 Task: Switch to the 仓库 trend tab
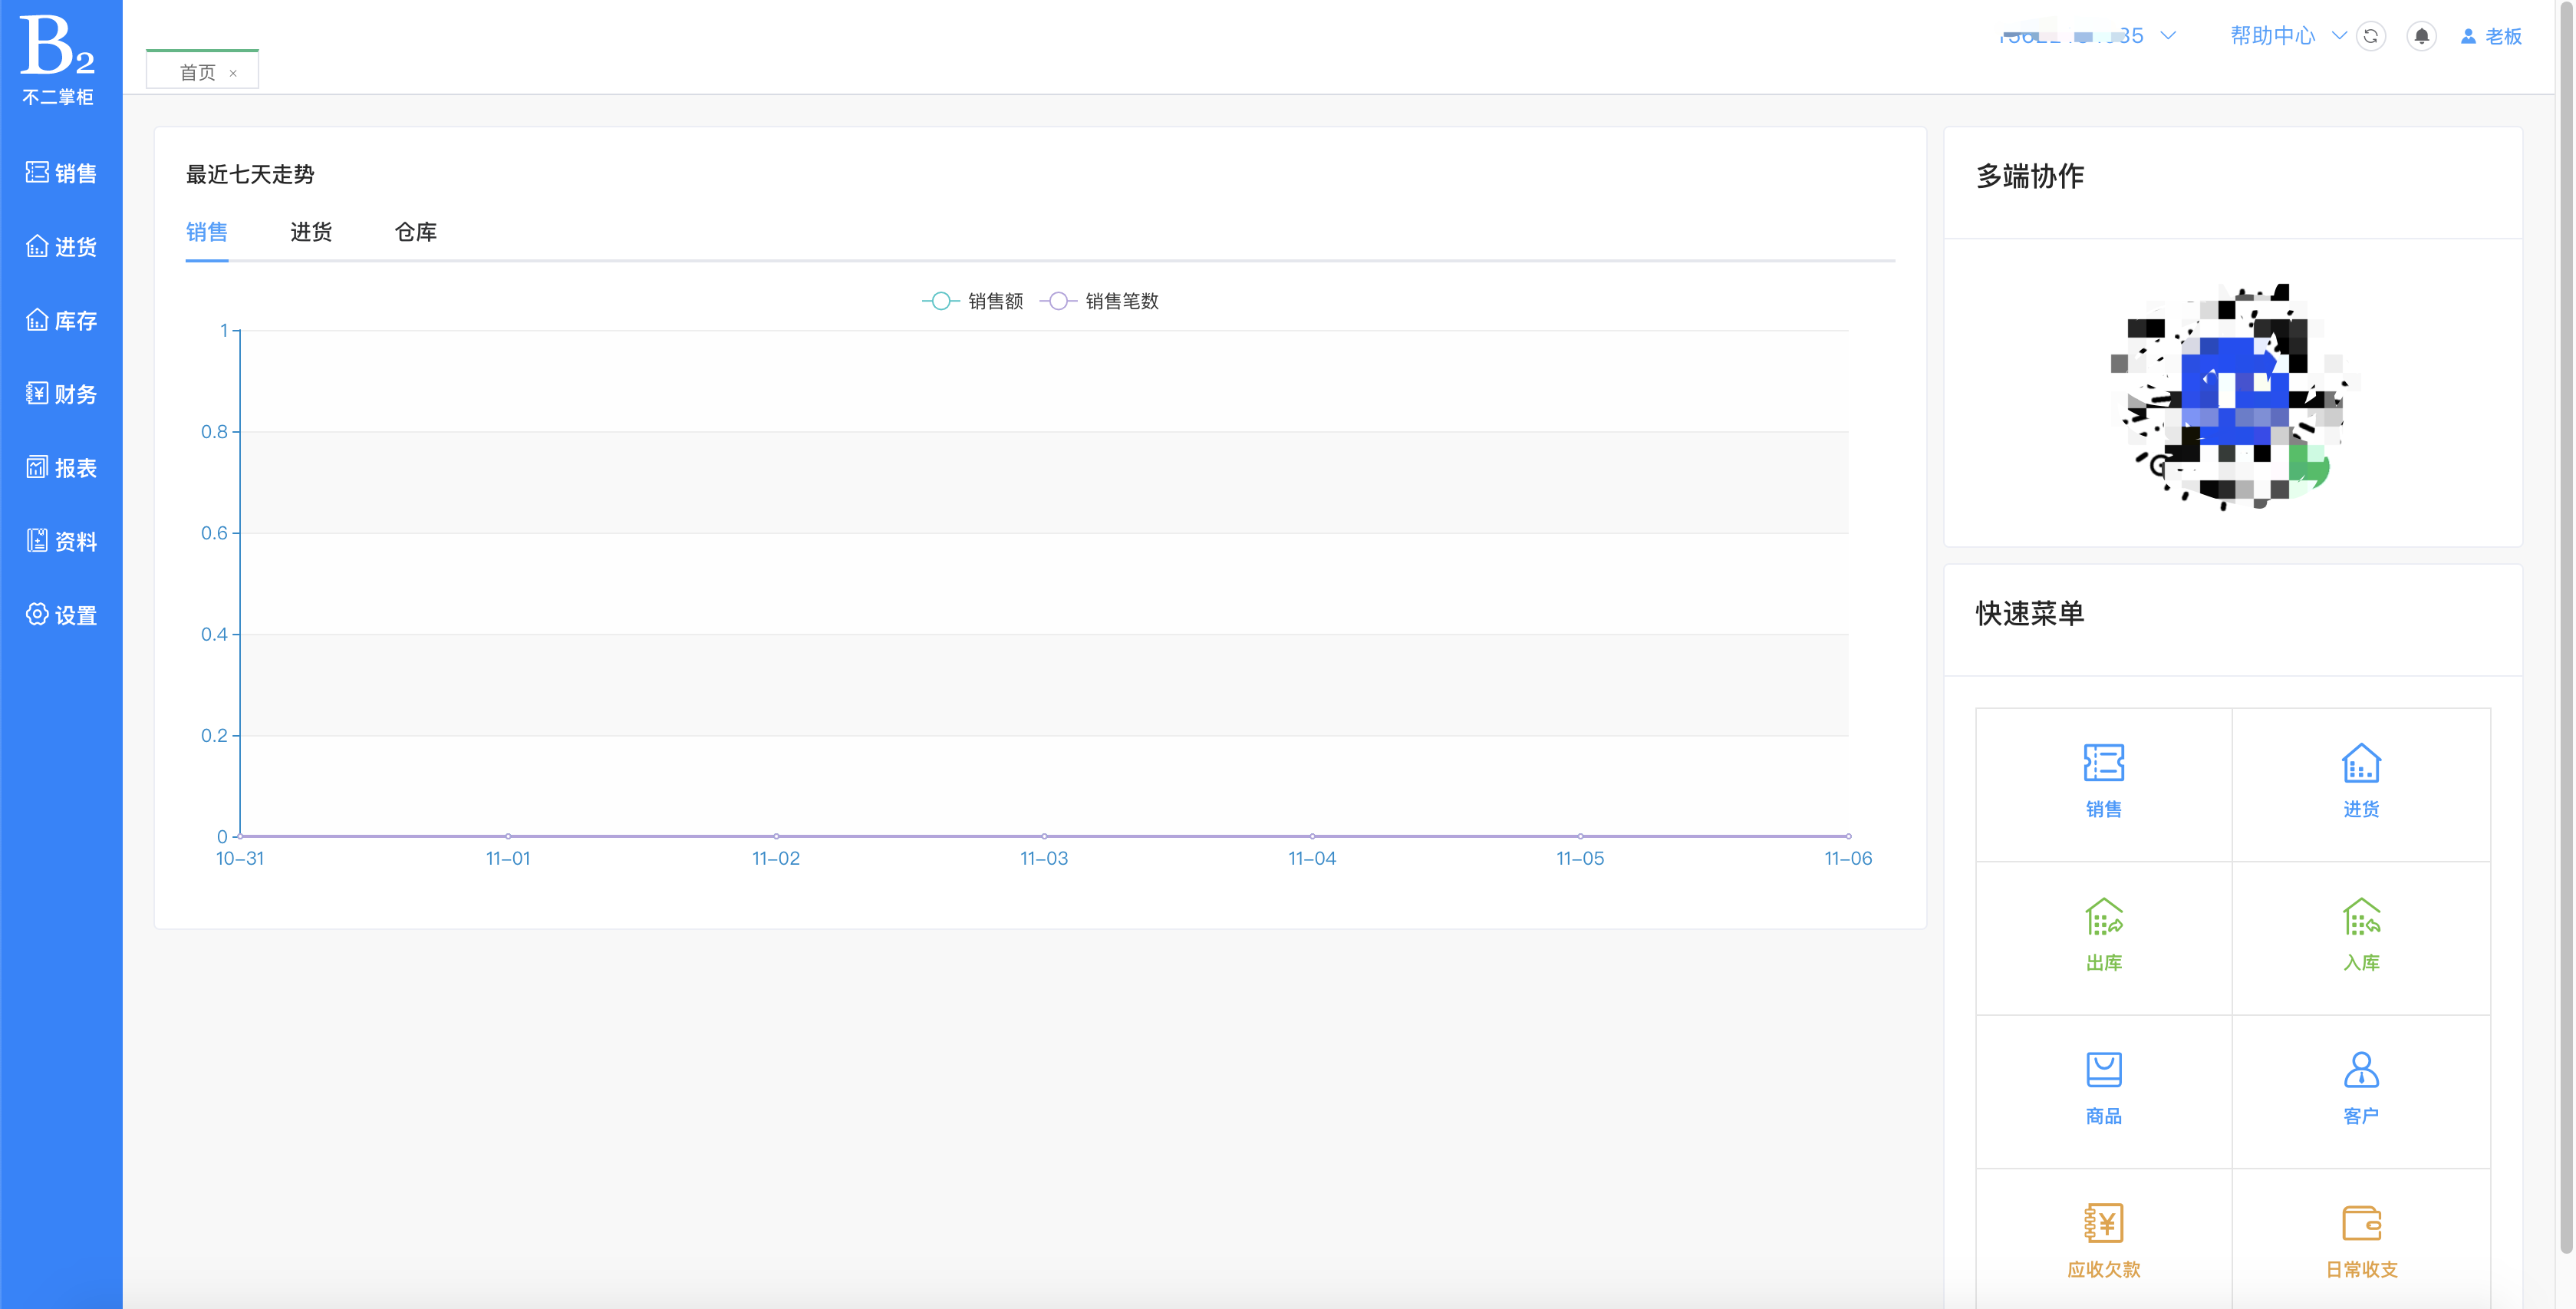416,232
